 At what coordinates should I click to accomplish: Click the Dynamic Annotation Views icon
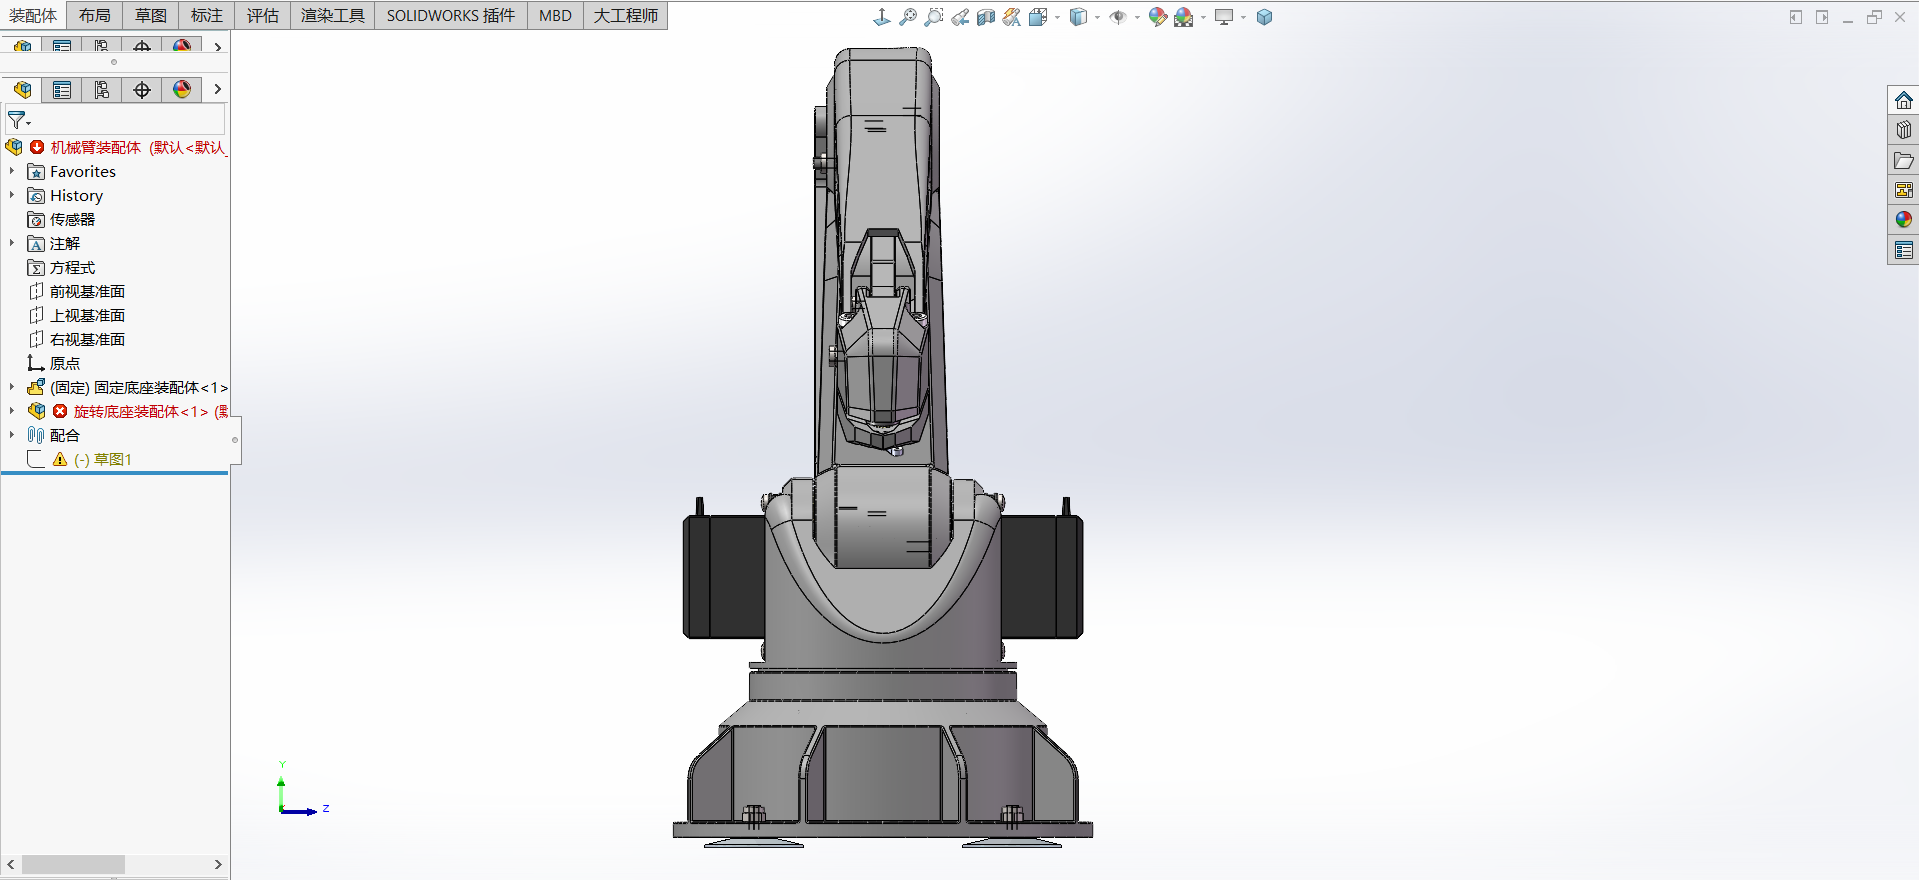pyautogui.click(x=1012, y=17)
